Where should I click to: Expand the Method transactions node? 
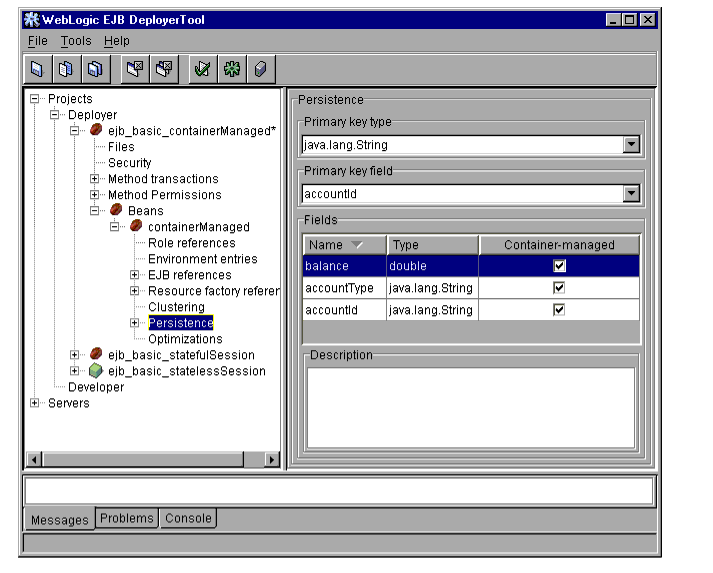coord(94,179)
